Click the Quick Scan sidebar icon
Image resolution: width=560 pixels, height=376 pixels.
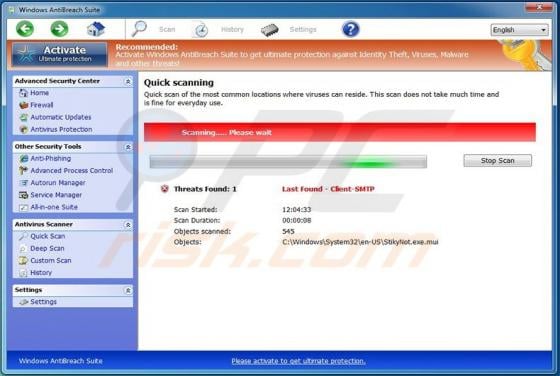click(24, 236)
